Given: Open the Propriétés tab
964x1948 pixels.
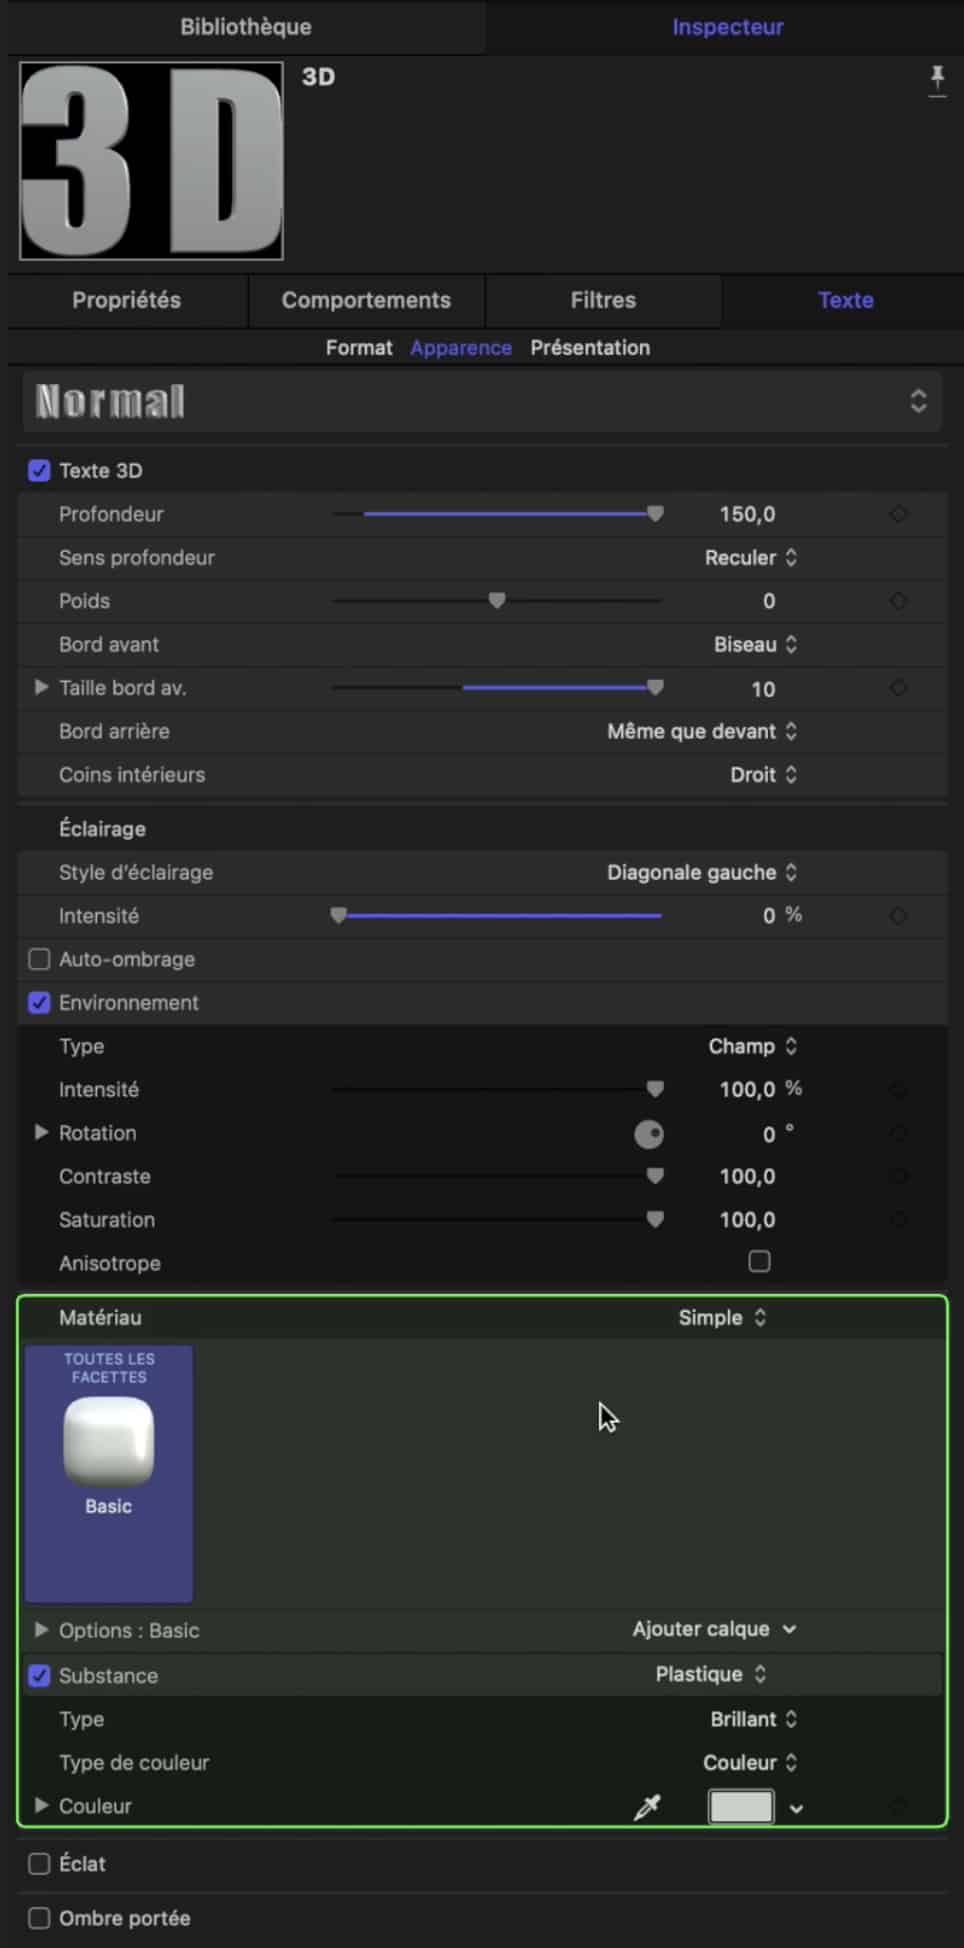Looking at the screenshot, I should click(x=127, y=300).
